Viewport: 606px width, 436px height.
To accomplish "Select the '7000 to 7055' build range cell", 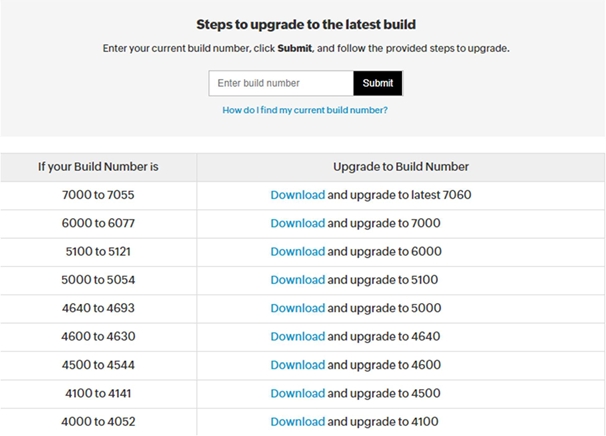I will click(x=98, y=195).
